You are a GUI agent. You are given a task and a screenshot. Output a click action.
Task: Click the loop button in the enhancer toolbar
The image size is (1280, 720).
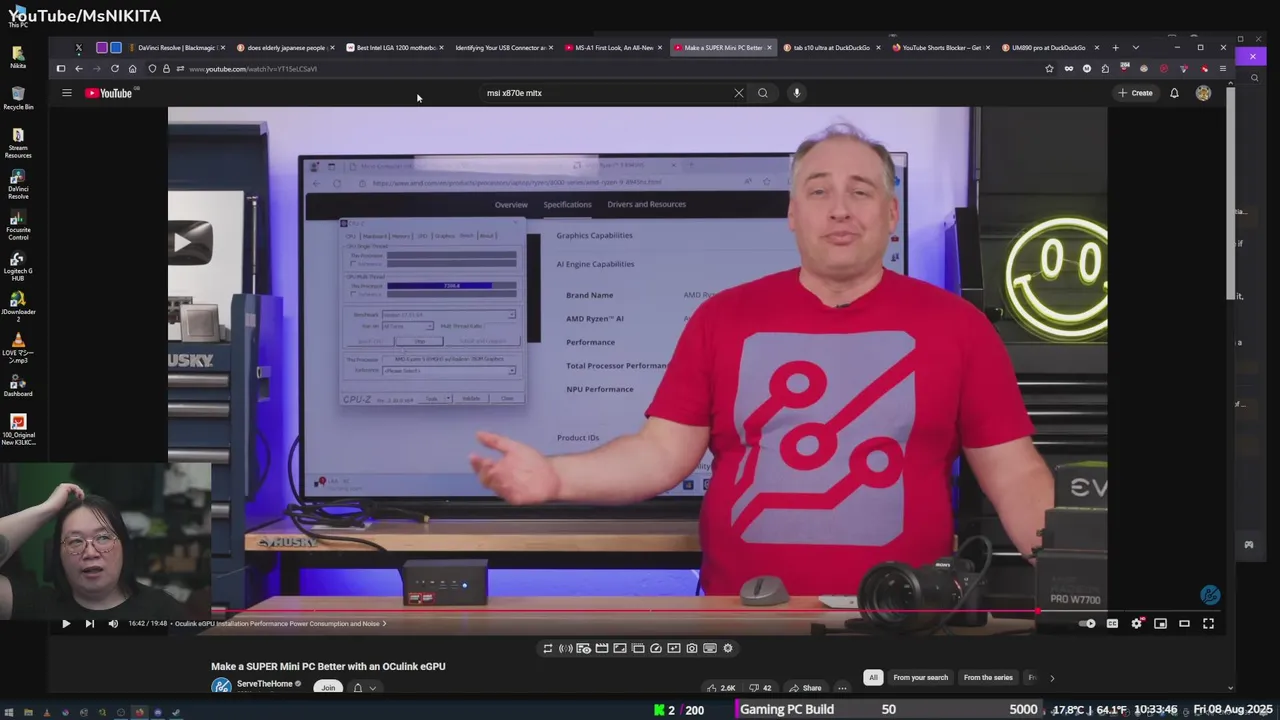tap(548, 649)
